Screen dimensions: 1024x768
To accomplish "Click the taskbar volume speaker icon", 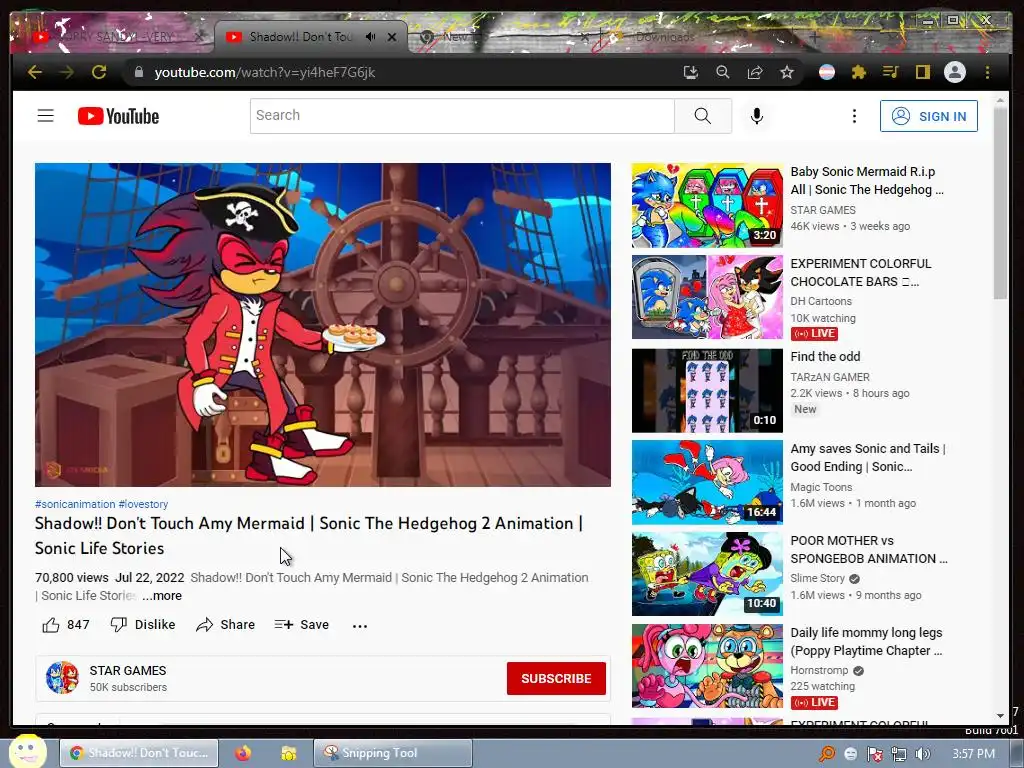I will pos(923,754).
